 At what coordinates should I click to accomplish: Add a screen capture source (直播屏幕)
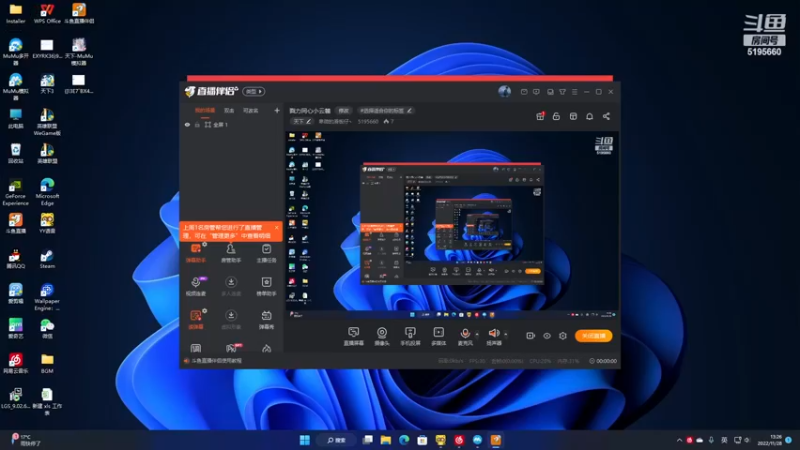[x=354, y=336]
